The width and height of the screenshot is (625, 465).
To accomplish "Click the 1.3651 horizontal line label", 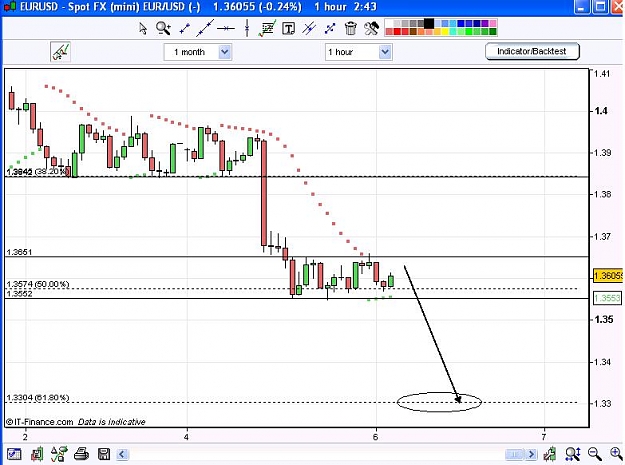I will (19, 252).
